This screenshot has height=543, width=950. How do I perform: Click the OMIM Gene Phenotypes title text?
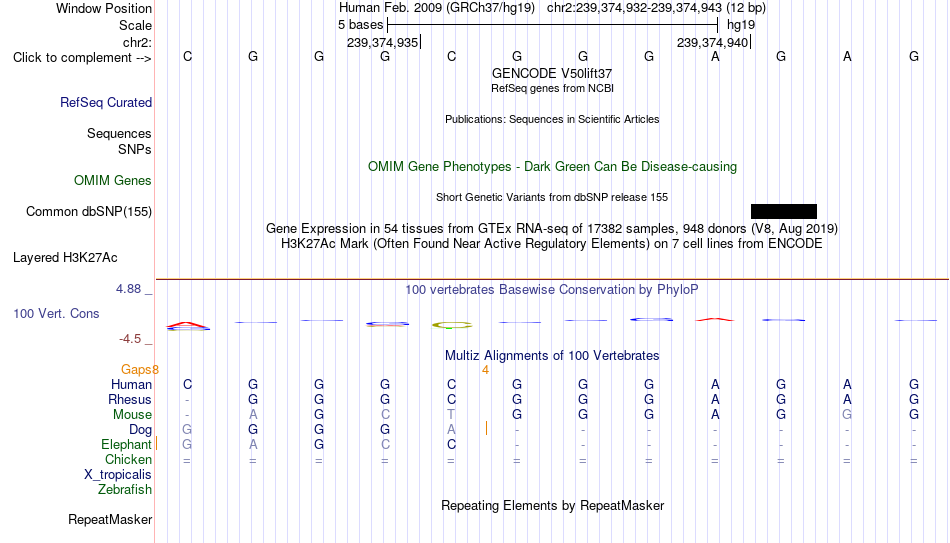(x=552, y=167)
